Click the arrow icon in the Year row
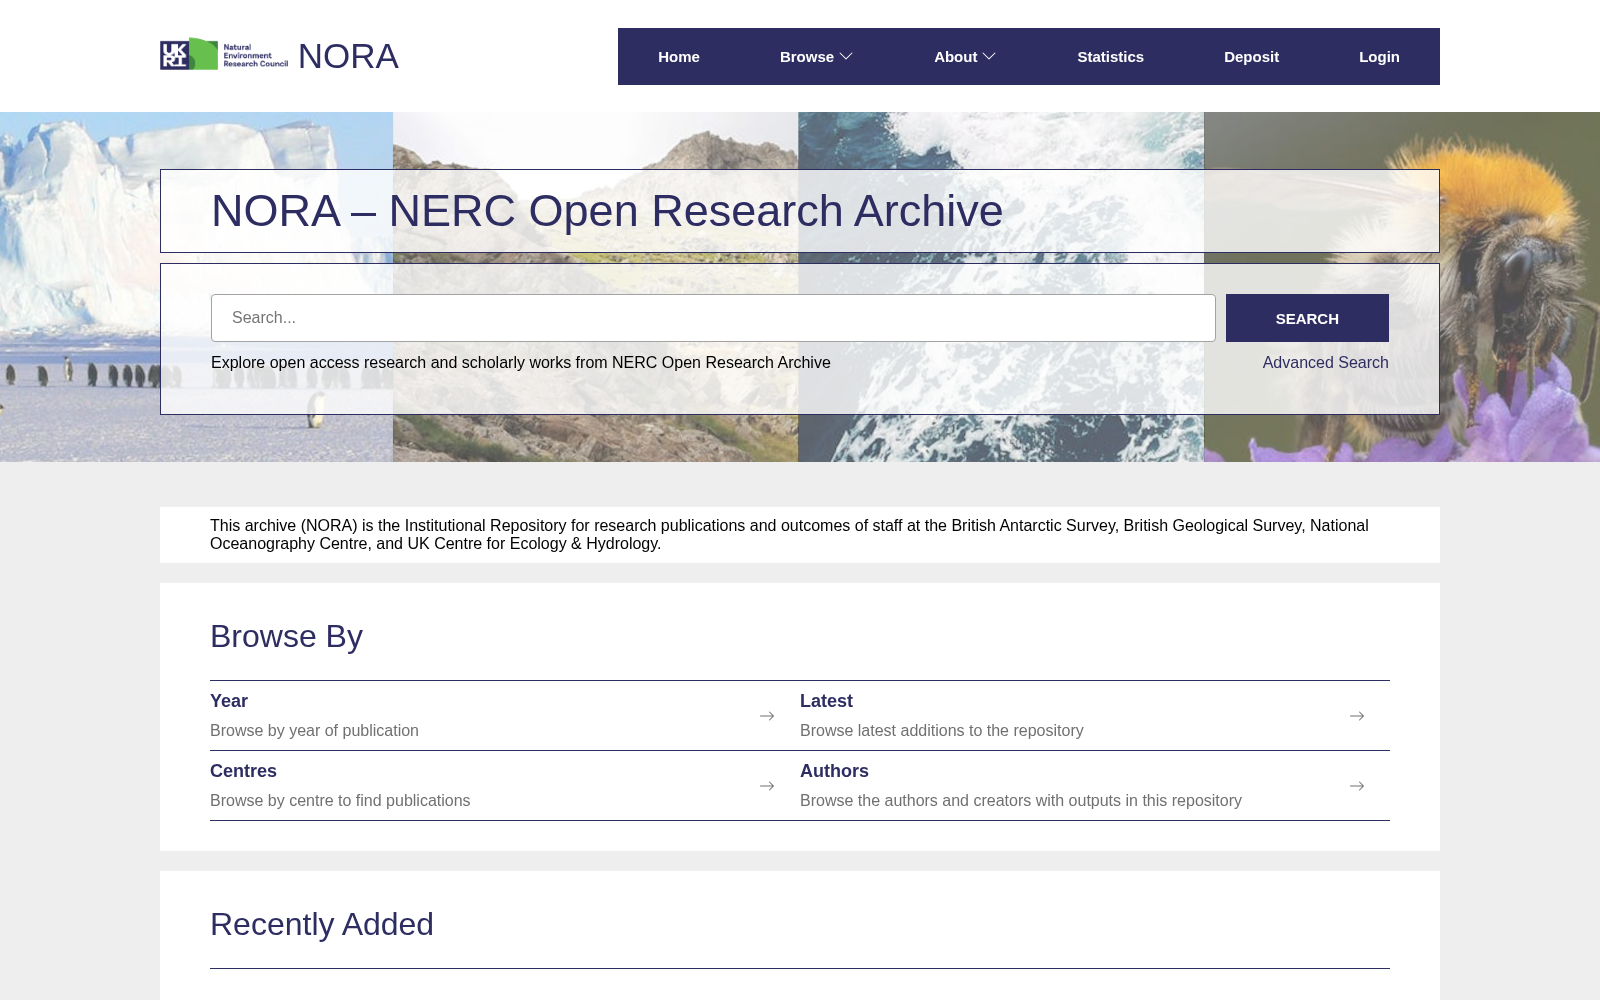This screenshot has width=1600, height=1000. tap(767, 716)
